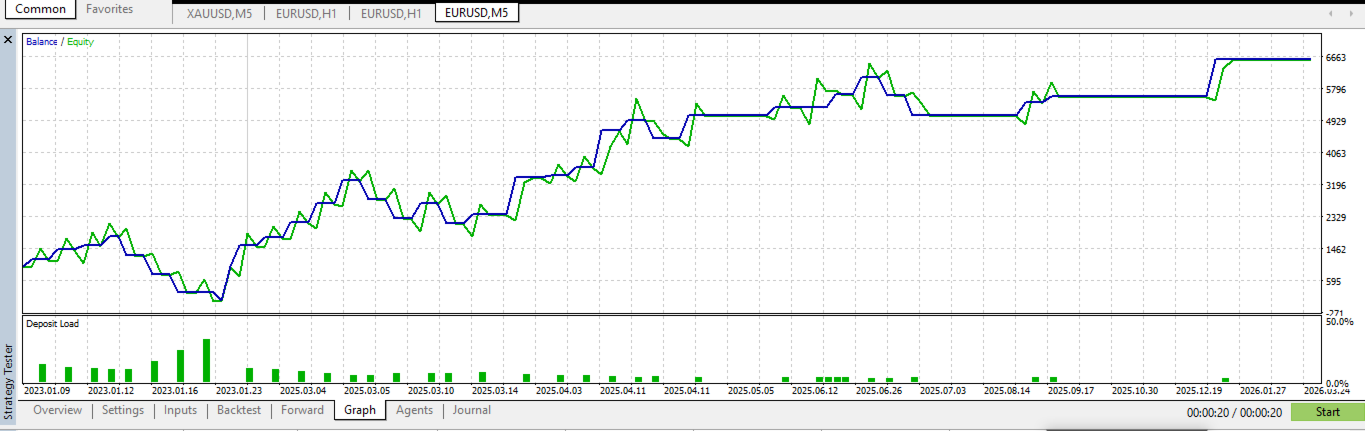Screen dimensions: 1365x431
Task: Open the Favorites tab
Action: pos(109,9)
